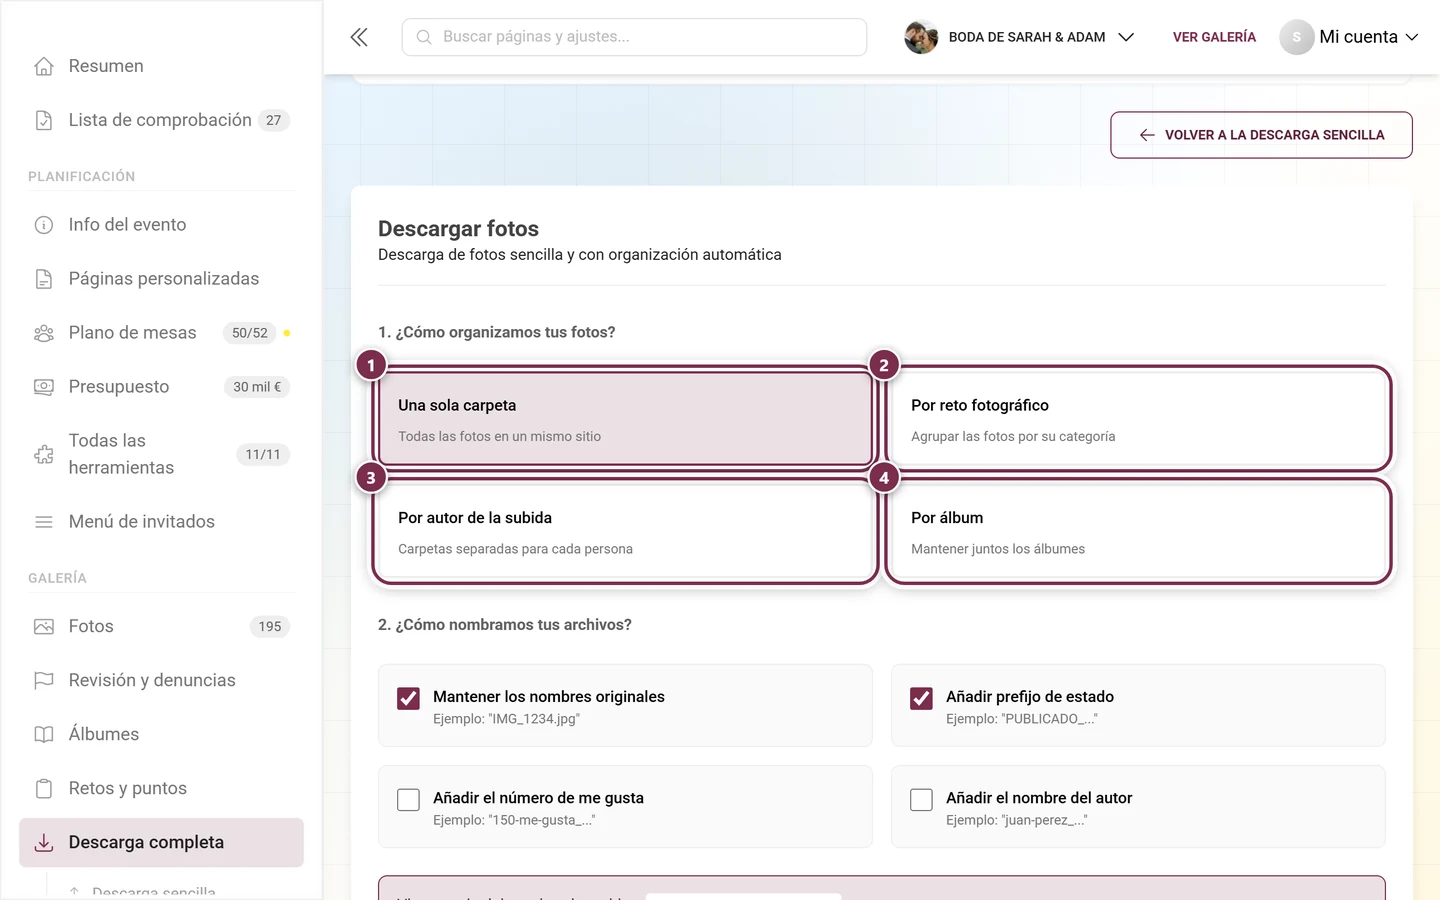Uncheck Añadir prefijo de estado
The height and width of the screenshot is (900, 1440).
[x=921, y=698]
